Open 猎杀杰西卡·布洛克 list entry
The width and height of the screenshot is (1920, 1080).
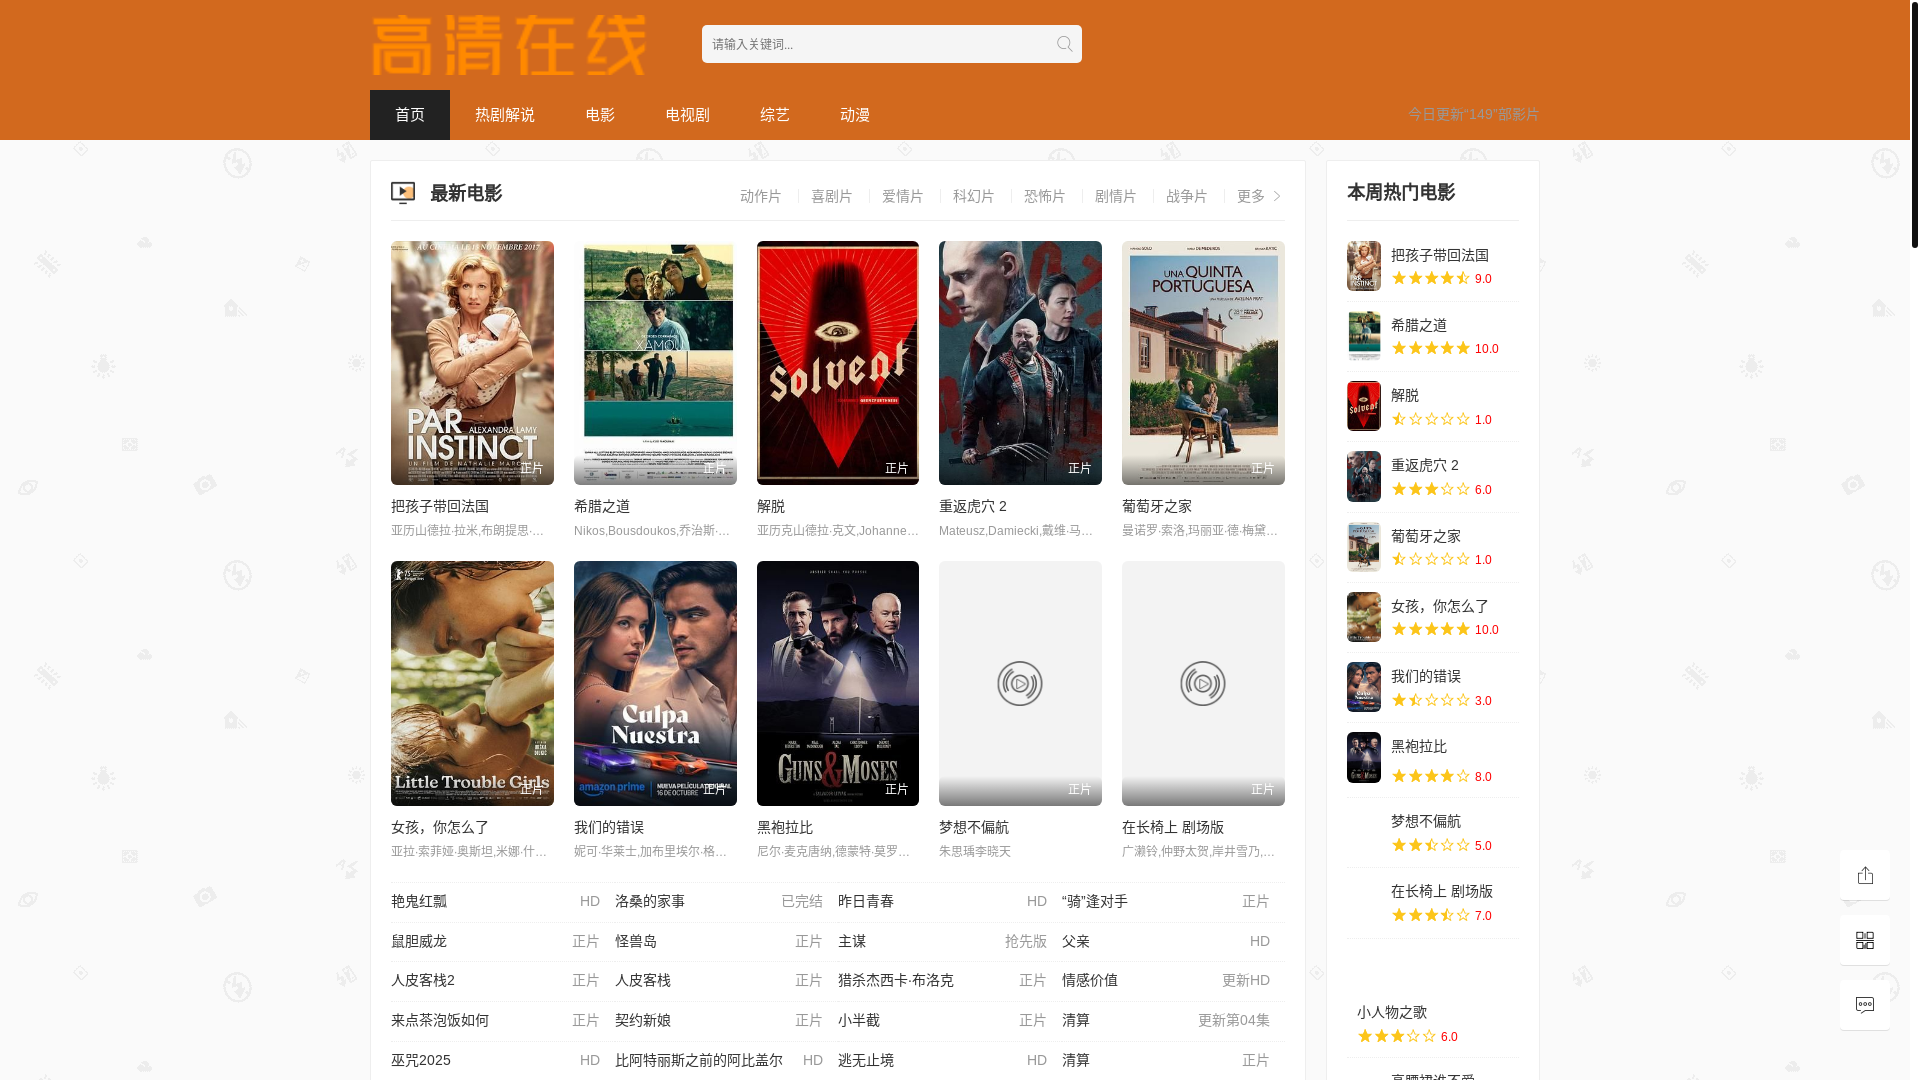pos(895,980)
